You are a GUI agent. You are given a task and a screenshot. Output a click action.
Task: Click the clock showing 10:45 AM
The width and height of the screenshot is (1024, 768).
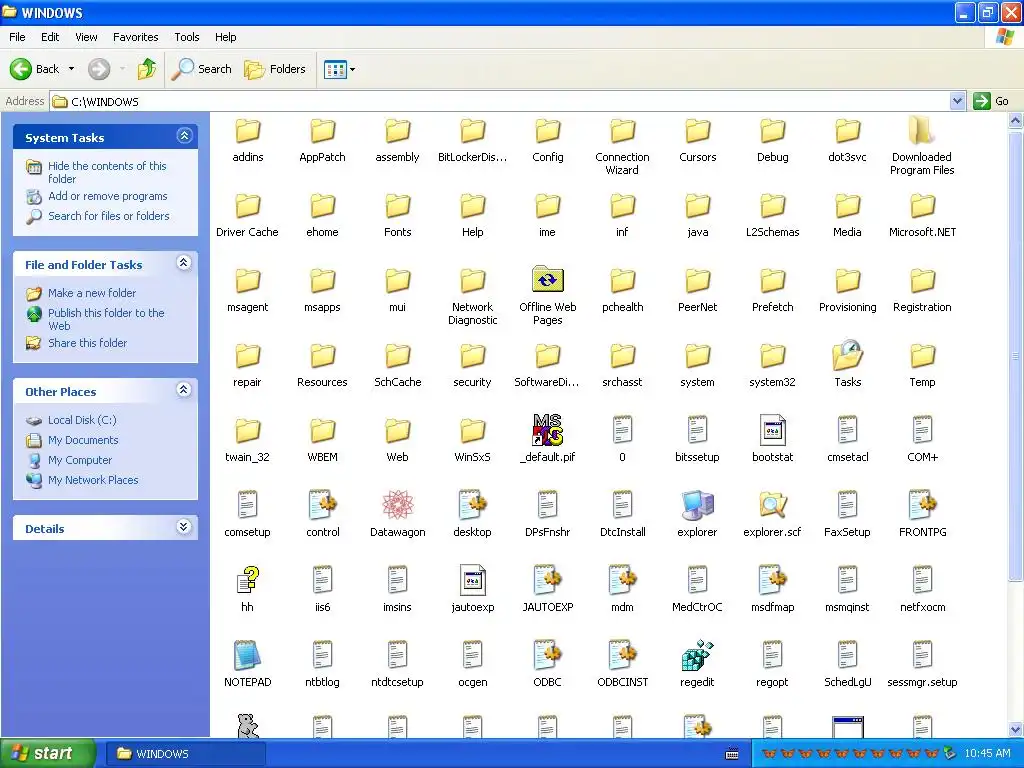987,754
